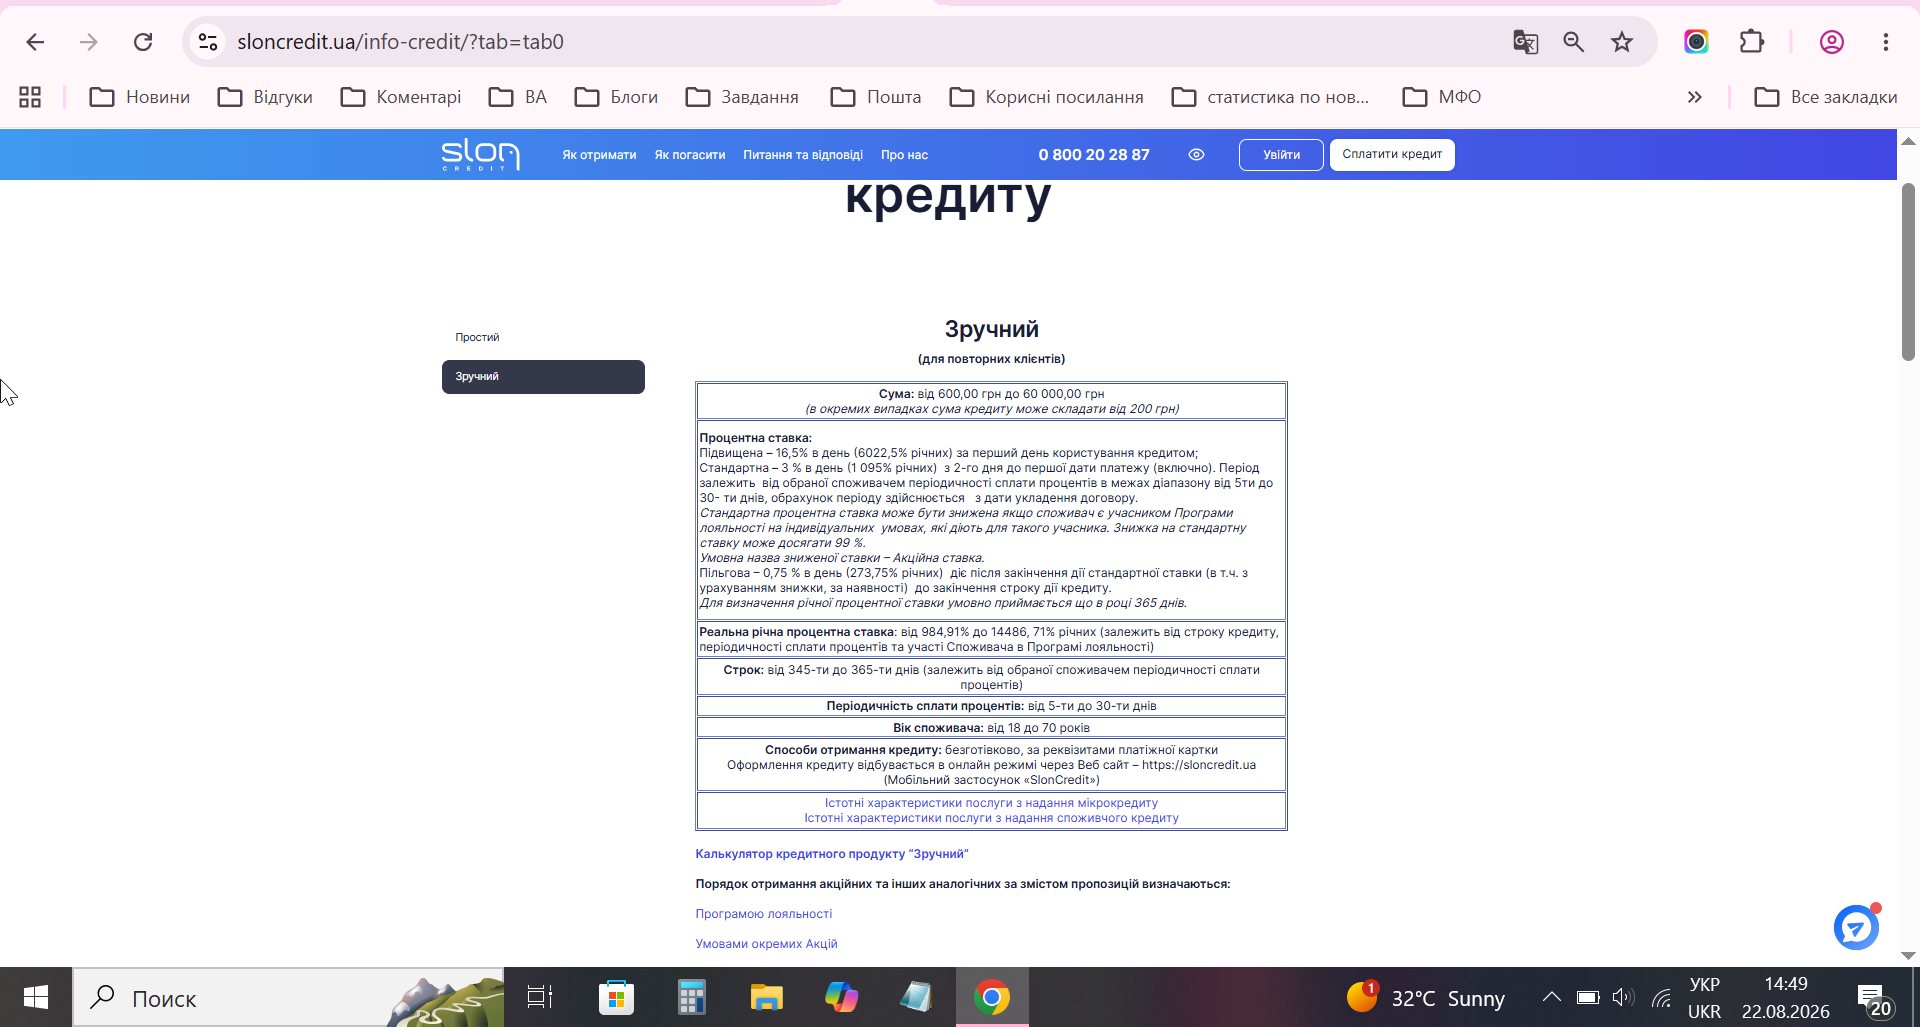This screenshot has height=1027, width=1920.
Task: Open the Відгуки bookmark folder
Action: 265,97
